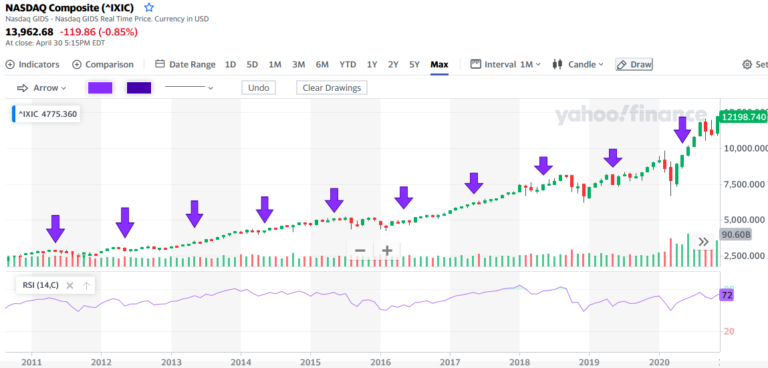768x368 pixels.
Task: Select the 6M range
Action: [x=322, y=64]
